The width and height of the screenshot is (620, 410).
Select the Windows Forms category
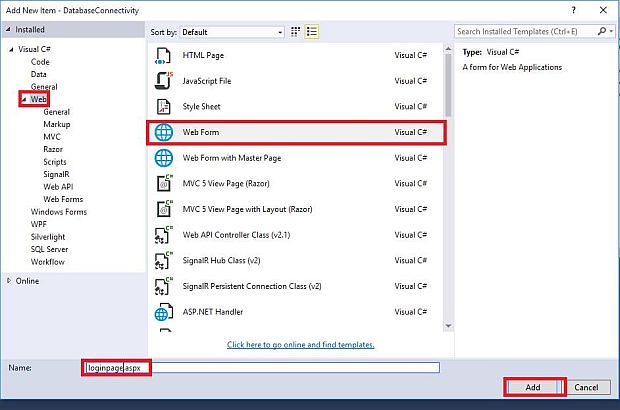[x=59, y=212]
